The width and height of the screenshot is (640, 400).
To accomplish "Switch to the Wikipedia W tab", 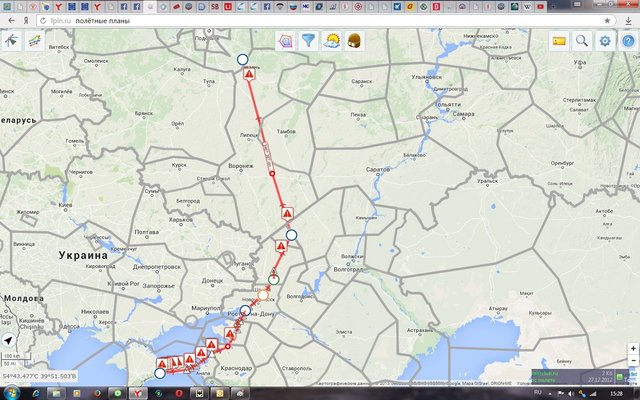I will pos(528,7).
